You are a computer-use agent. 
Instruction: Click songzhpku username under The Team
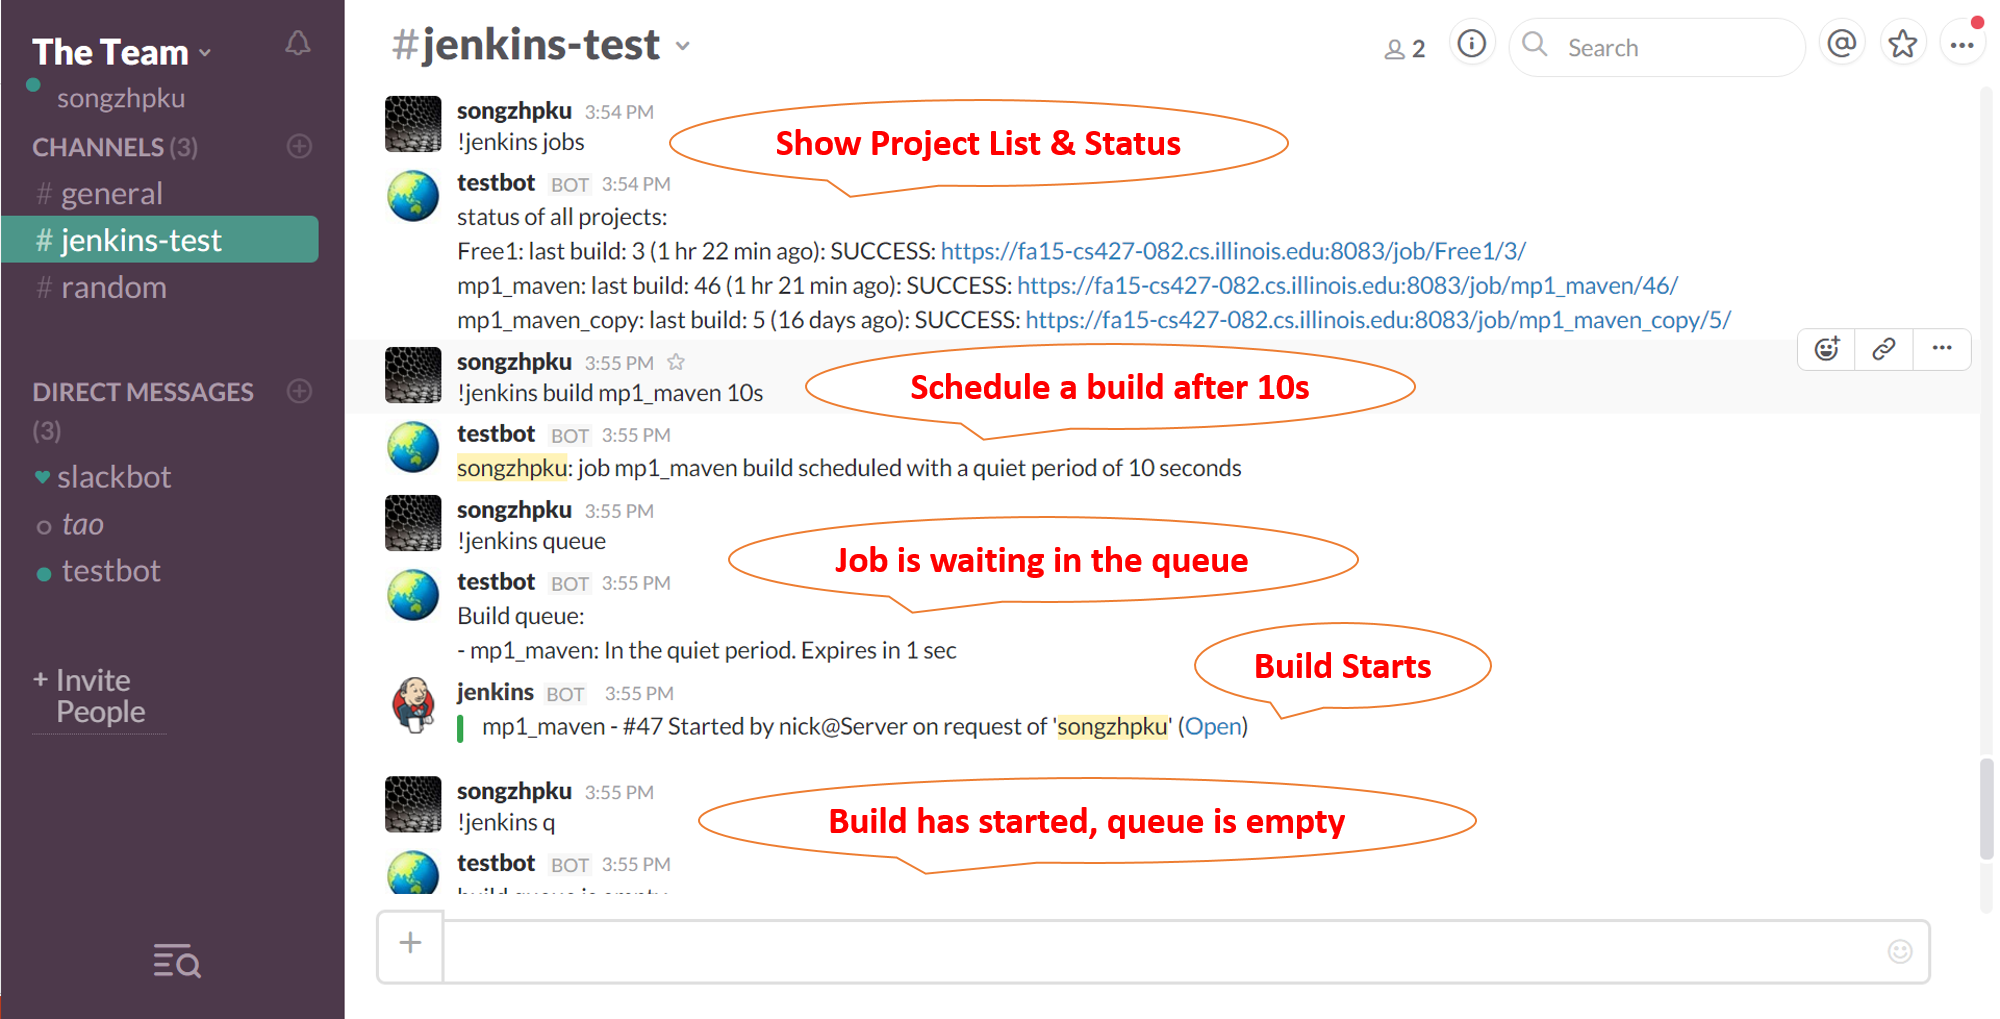[120, 99]
